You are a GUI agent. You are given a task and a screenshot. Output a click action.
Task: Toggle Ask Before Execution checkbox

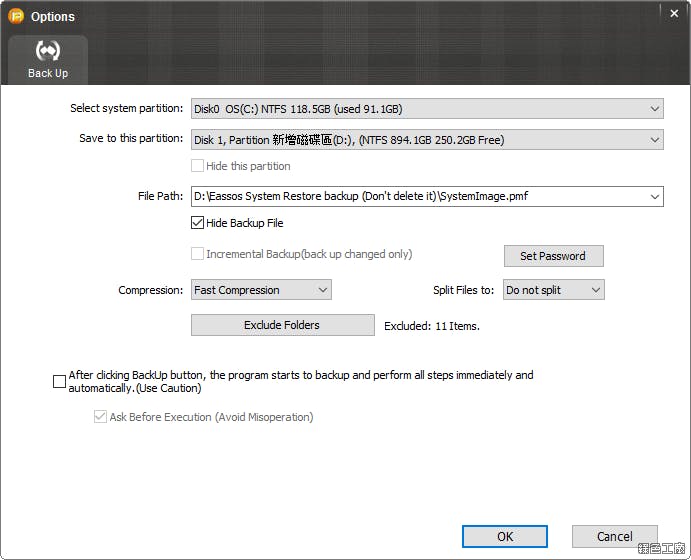[100, 417]
